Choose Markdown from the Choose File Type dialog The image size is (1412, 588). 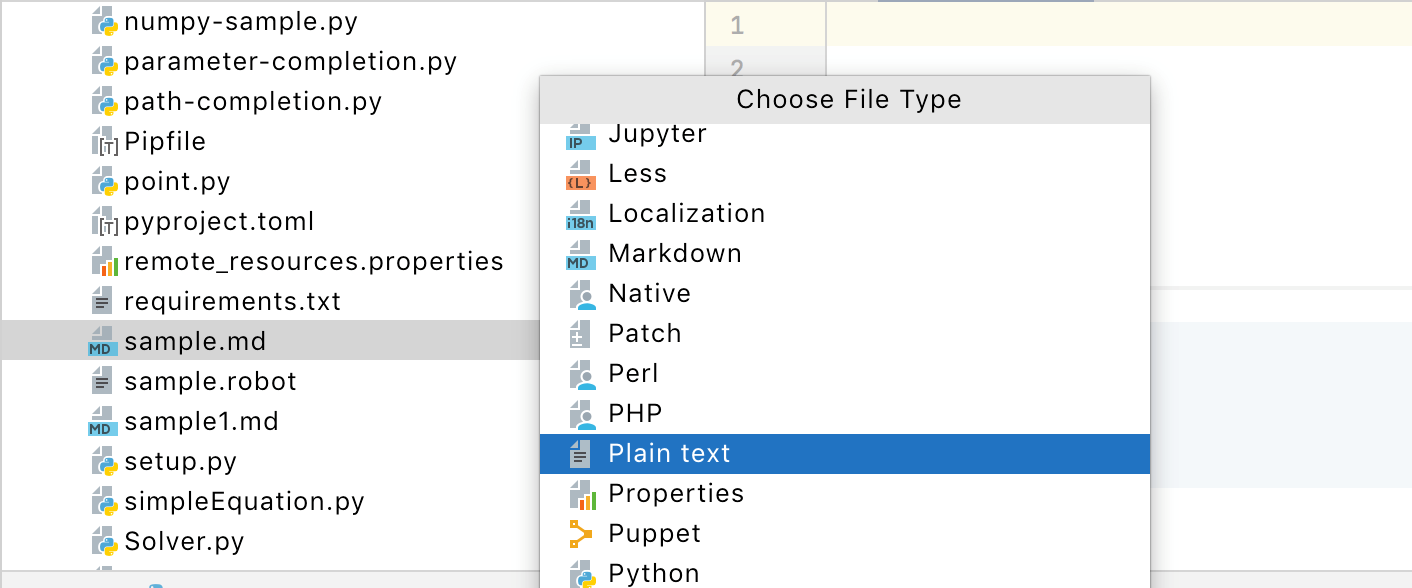(674, 253)
